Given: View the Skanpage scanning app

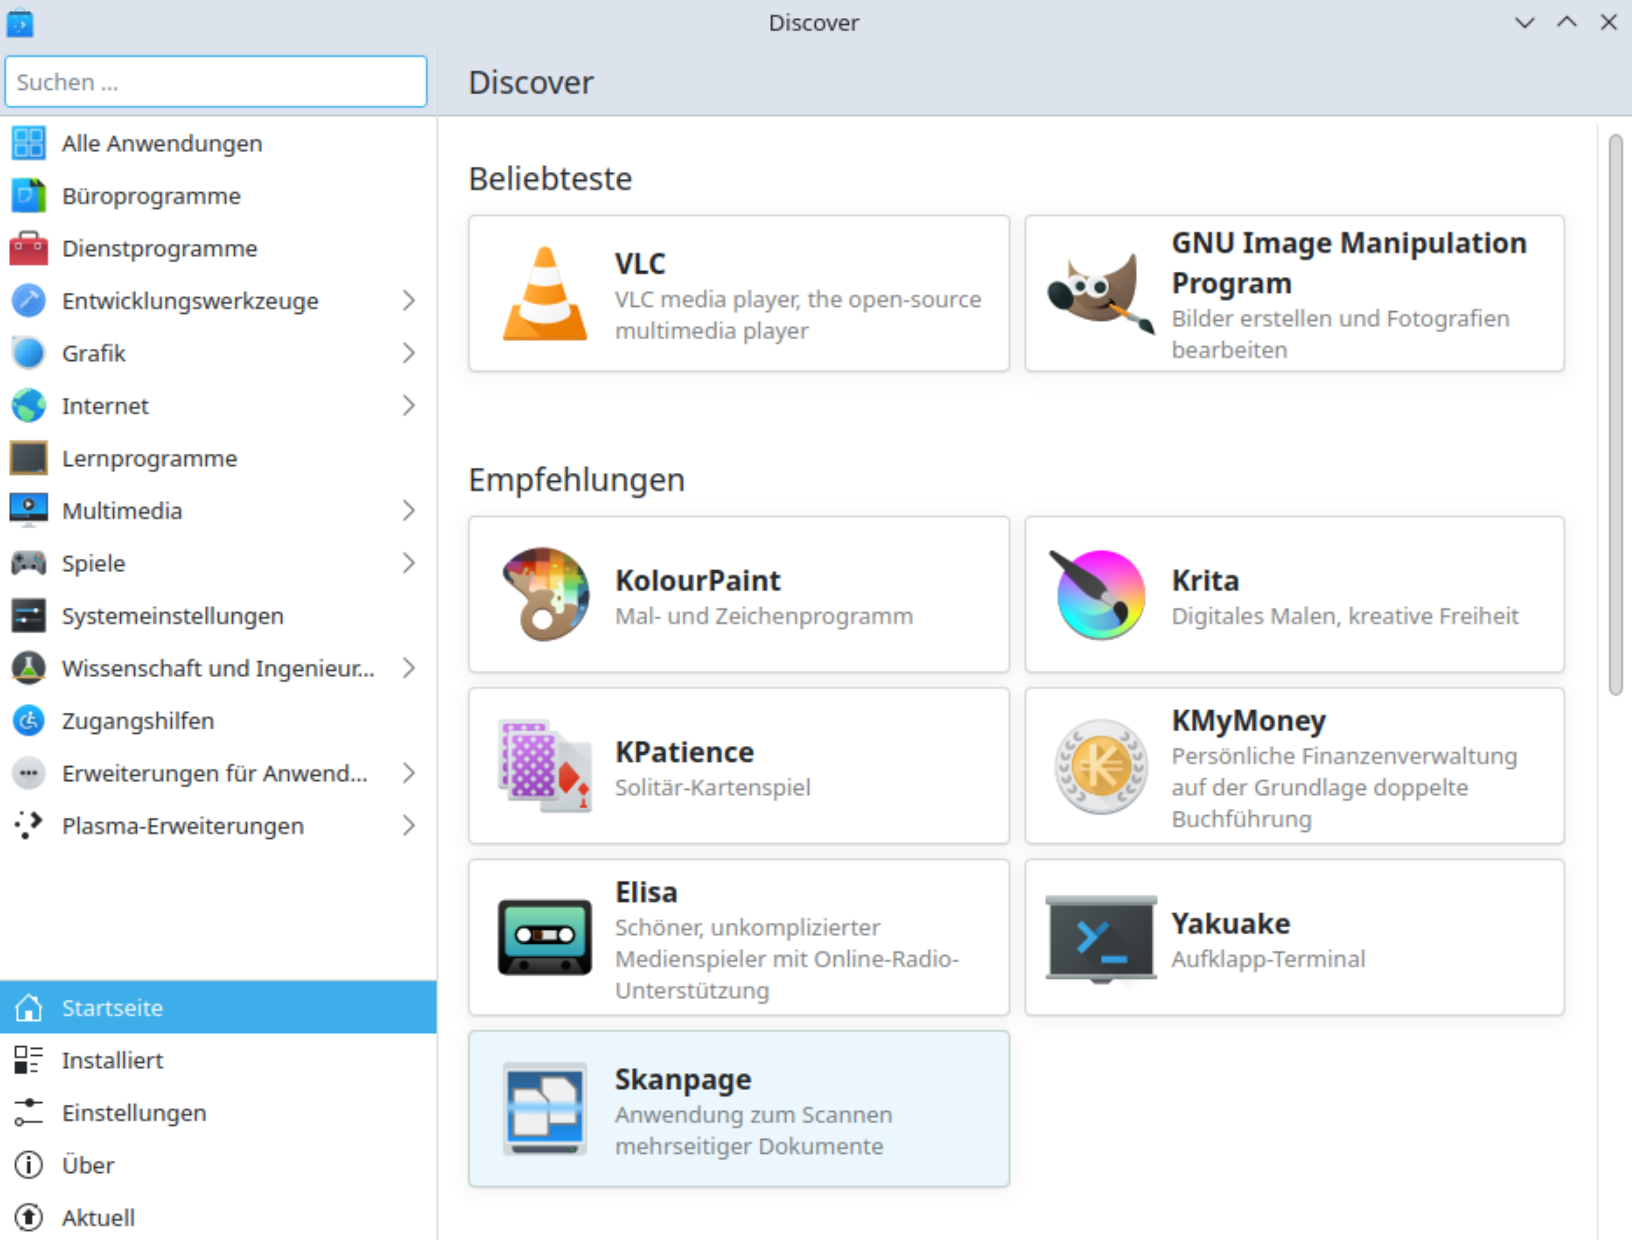Looking at the screenshot, I should point(738,1108).
